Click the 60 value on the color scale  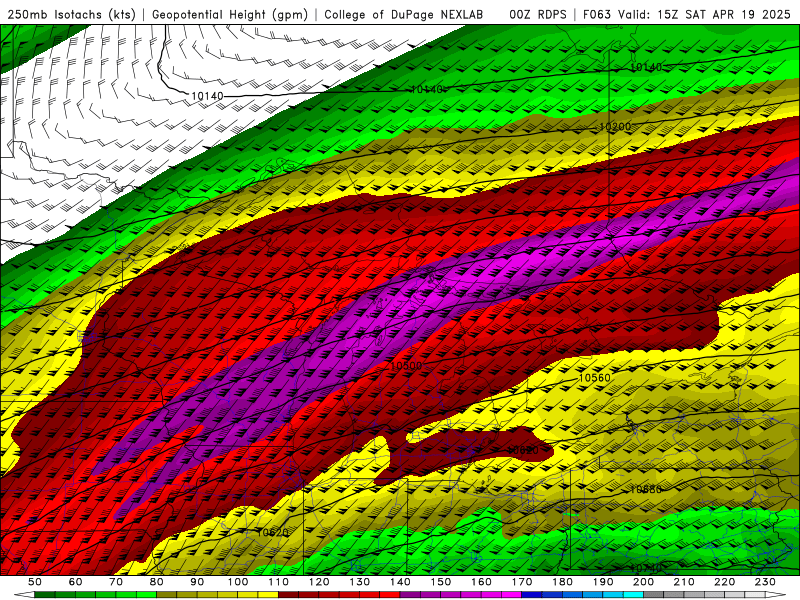[x=75, y=582]
